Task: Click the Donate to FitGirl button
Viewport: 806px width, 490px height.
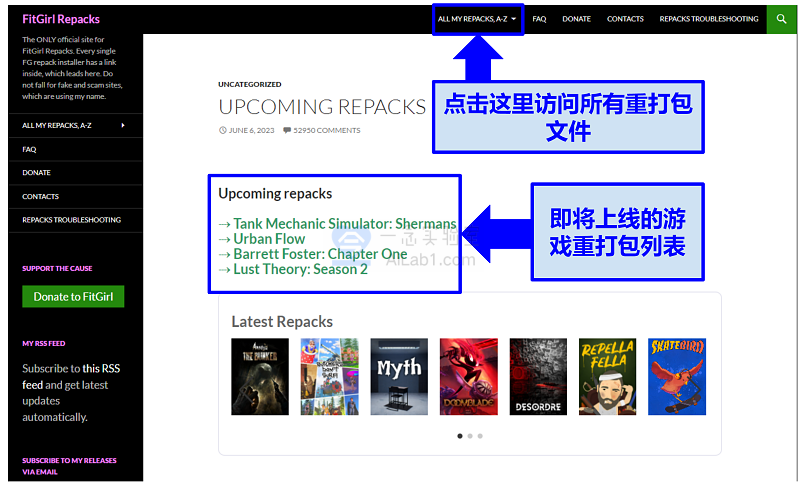Action: 73,297
